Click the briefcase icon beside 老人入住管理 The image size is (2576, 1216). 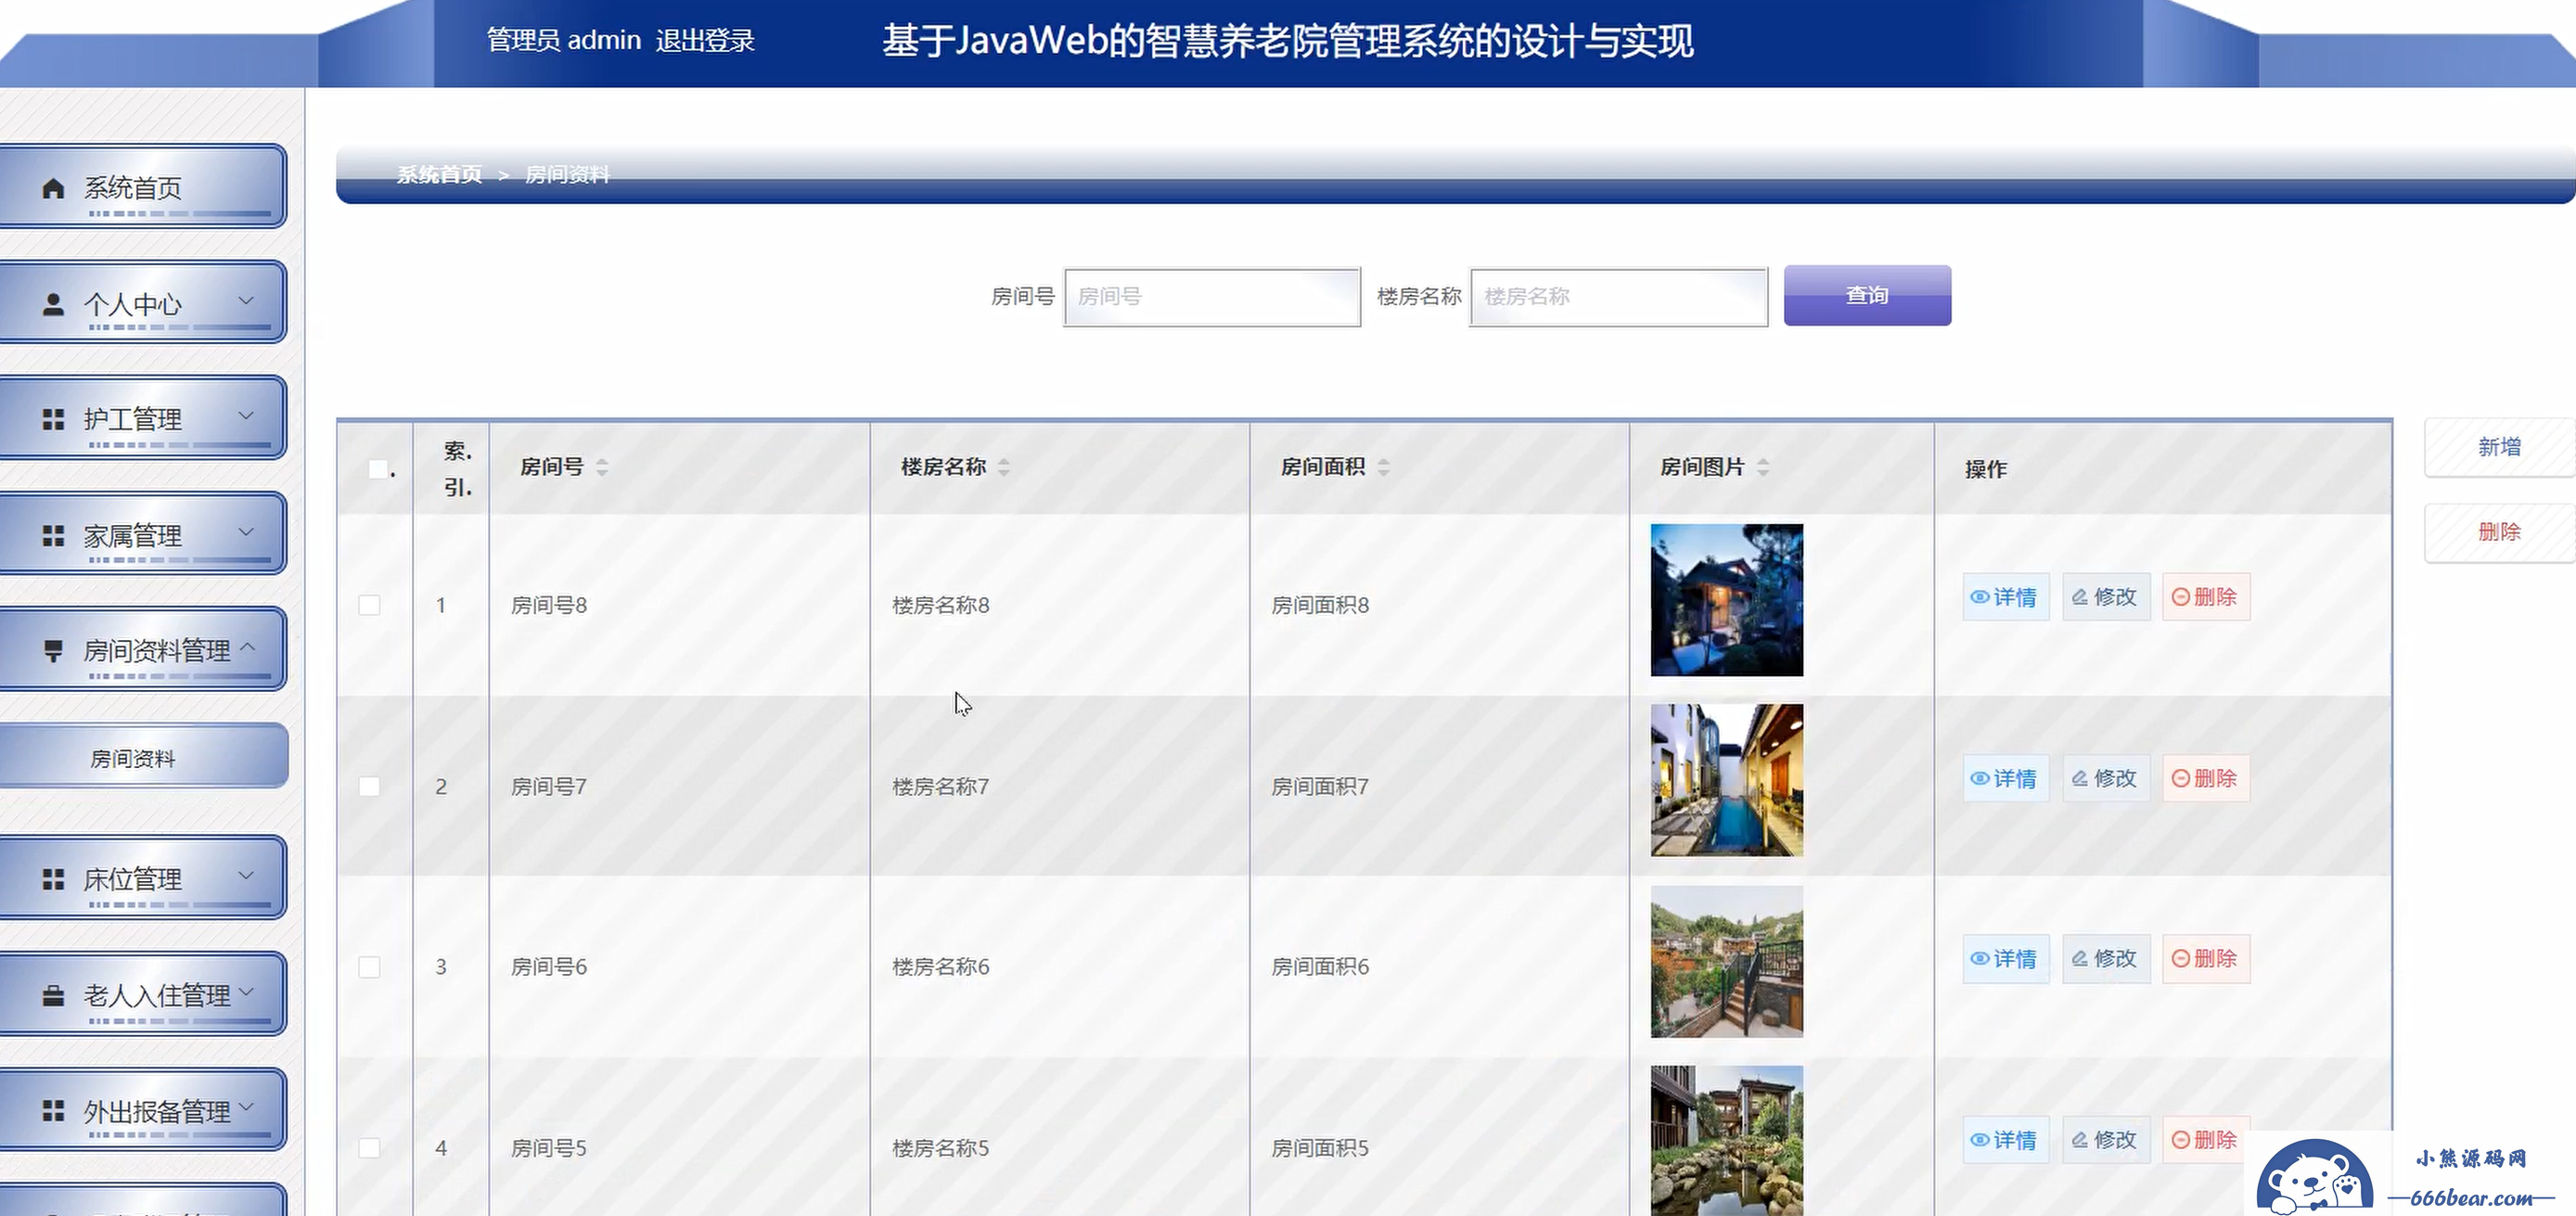tap(53, 996)
